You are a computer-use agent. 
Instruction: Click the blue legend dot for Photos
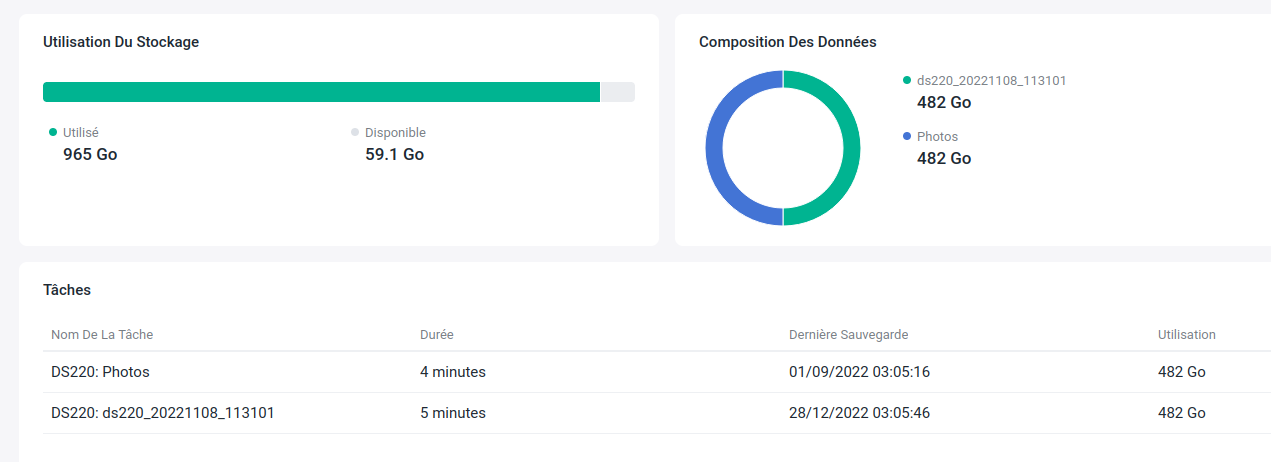pos(907,136)
